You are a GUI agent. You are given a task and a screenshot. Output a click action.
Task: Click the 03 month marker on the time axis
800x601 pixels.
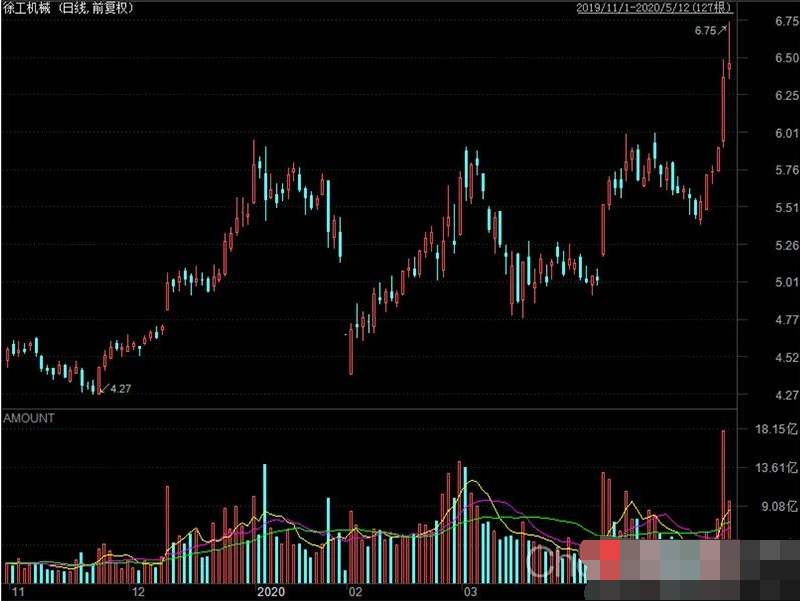coord(470,592)
